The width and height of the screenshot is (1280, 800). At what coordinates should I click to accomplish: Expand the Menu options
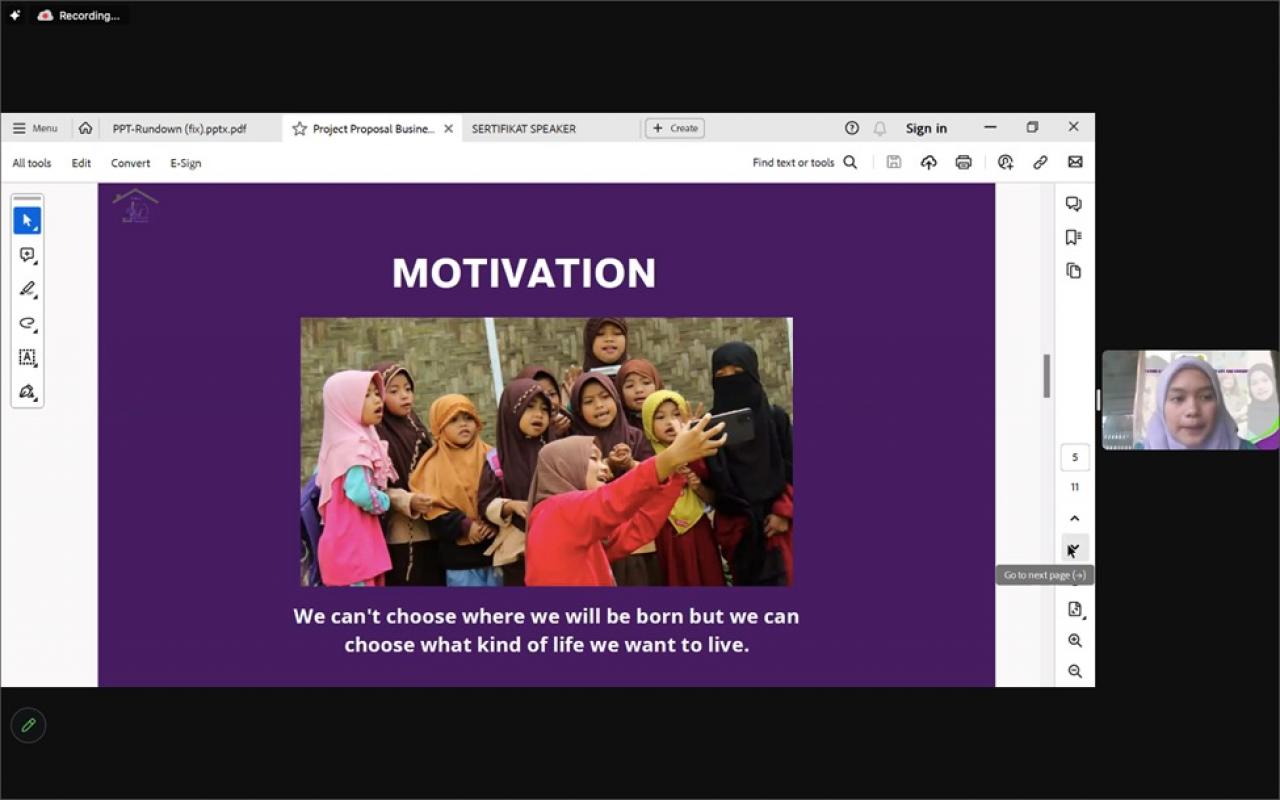35,128
